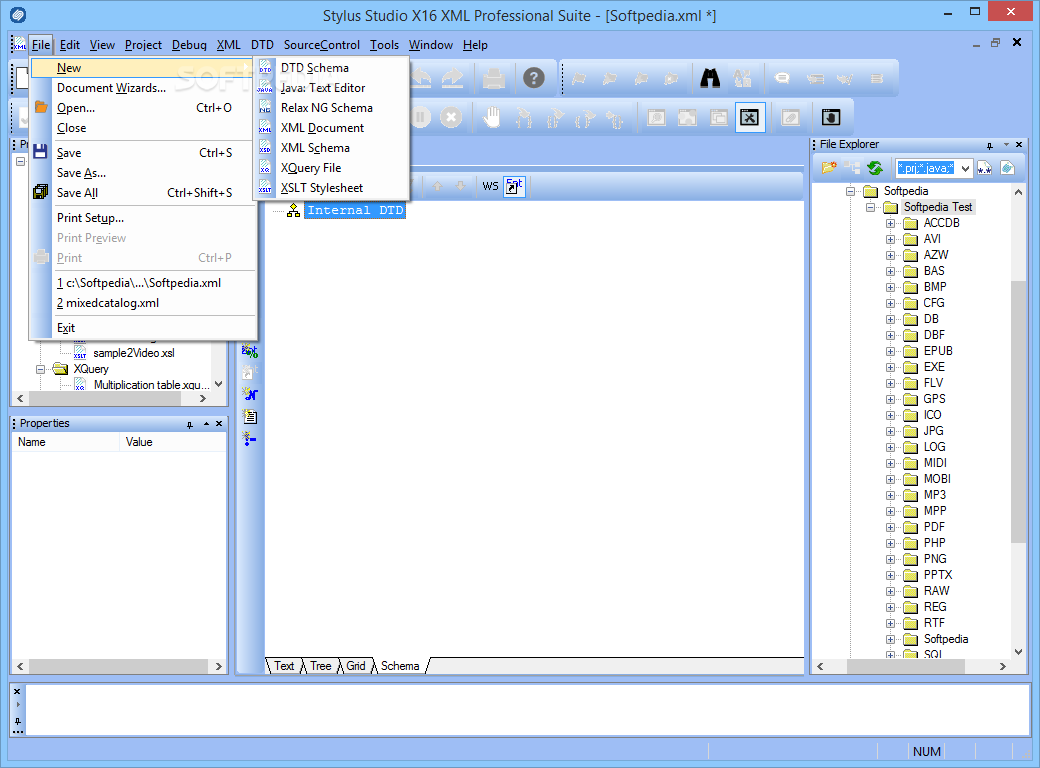Image resolution: width=1040 pixels, height=768 pixels.
Task: Click the Save All icon in File menu
Action: 40,192
